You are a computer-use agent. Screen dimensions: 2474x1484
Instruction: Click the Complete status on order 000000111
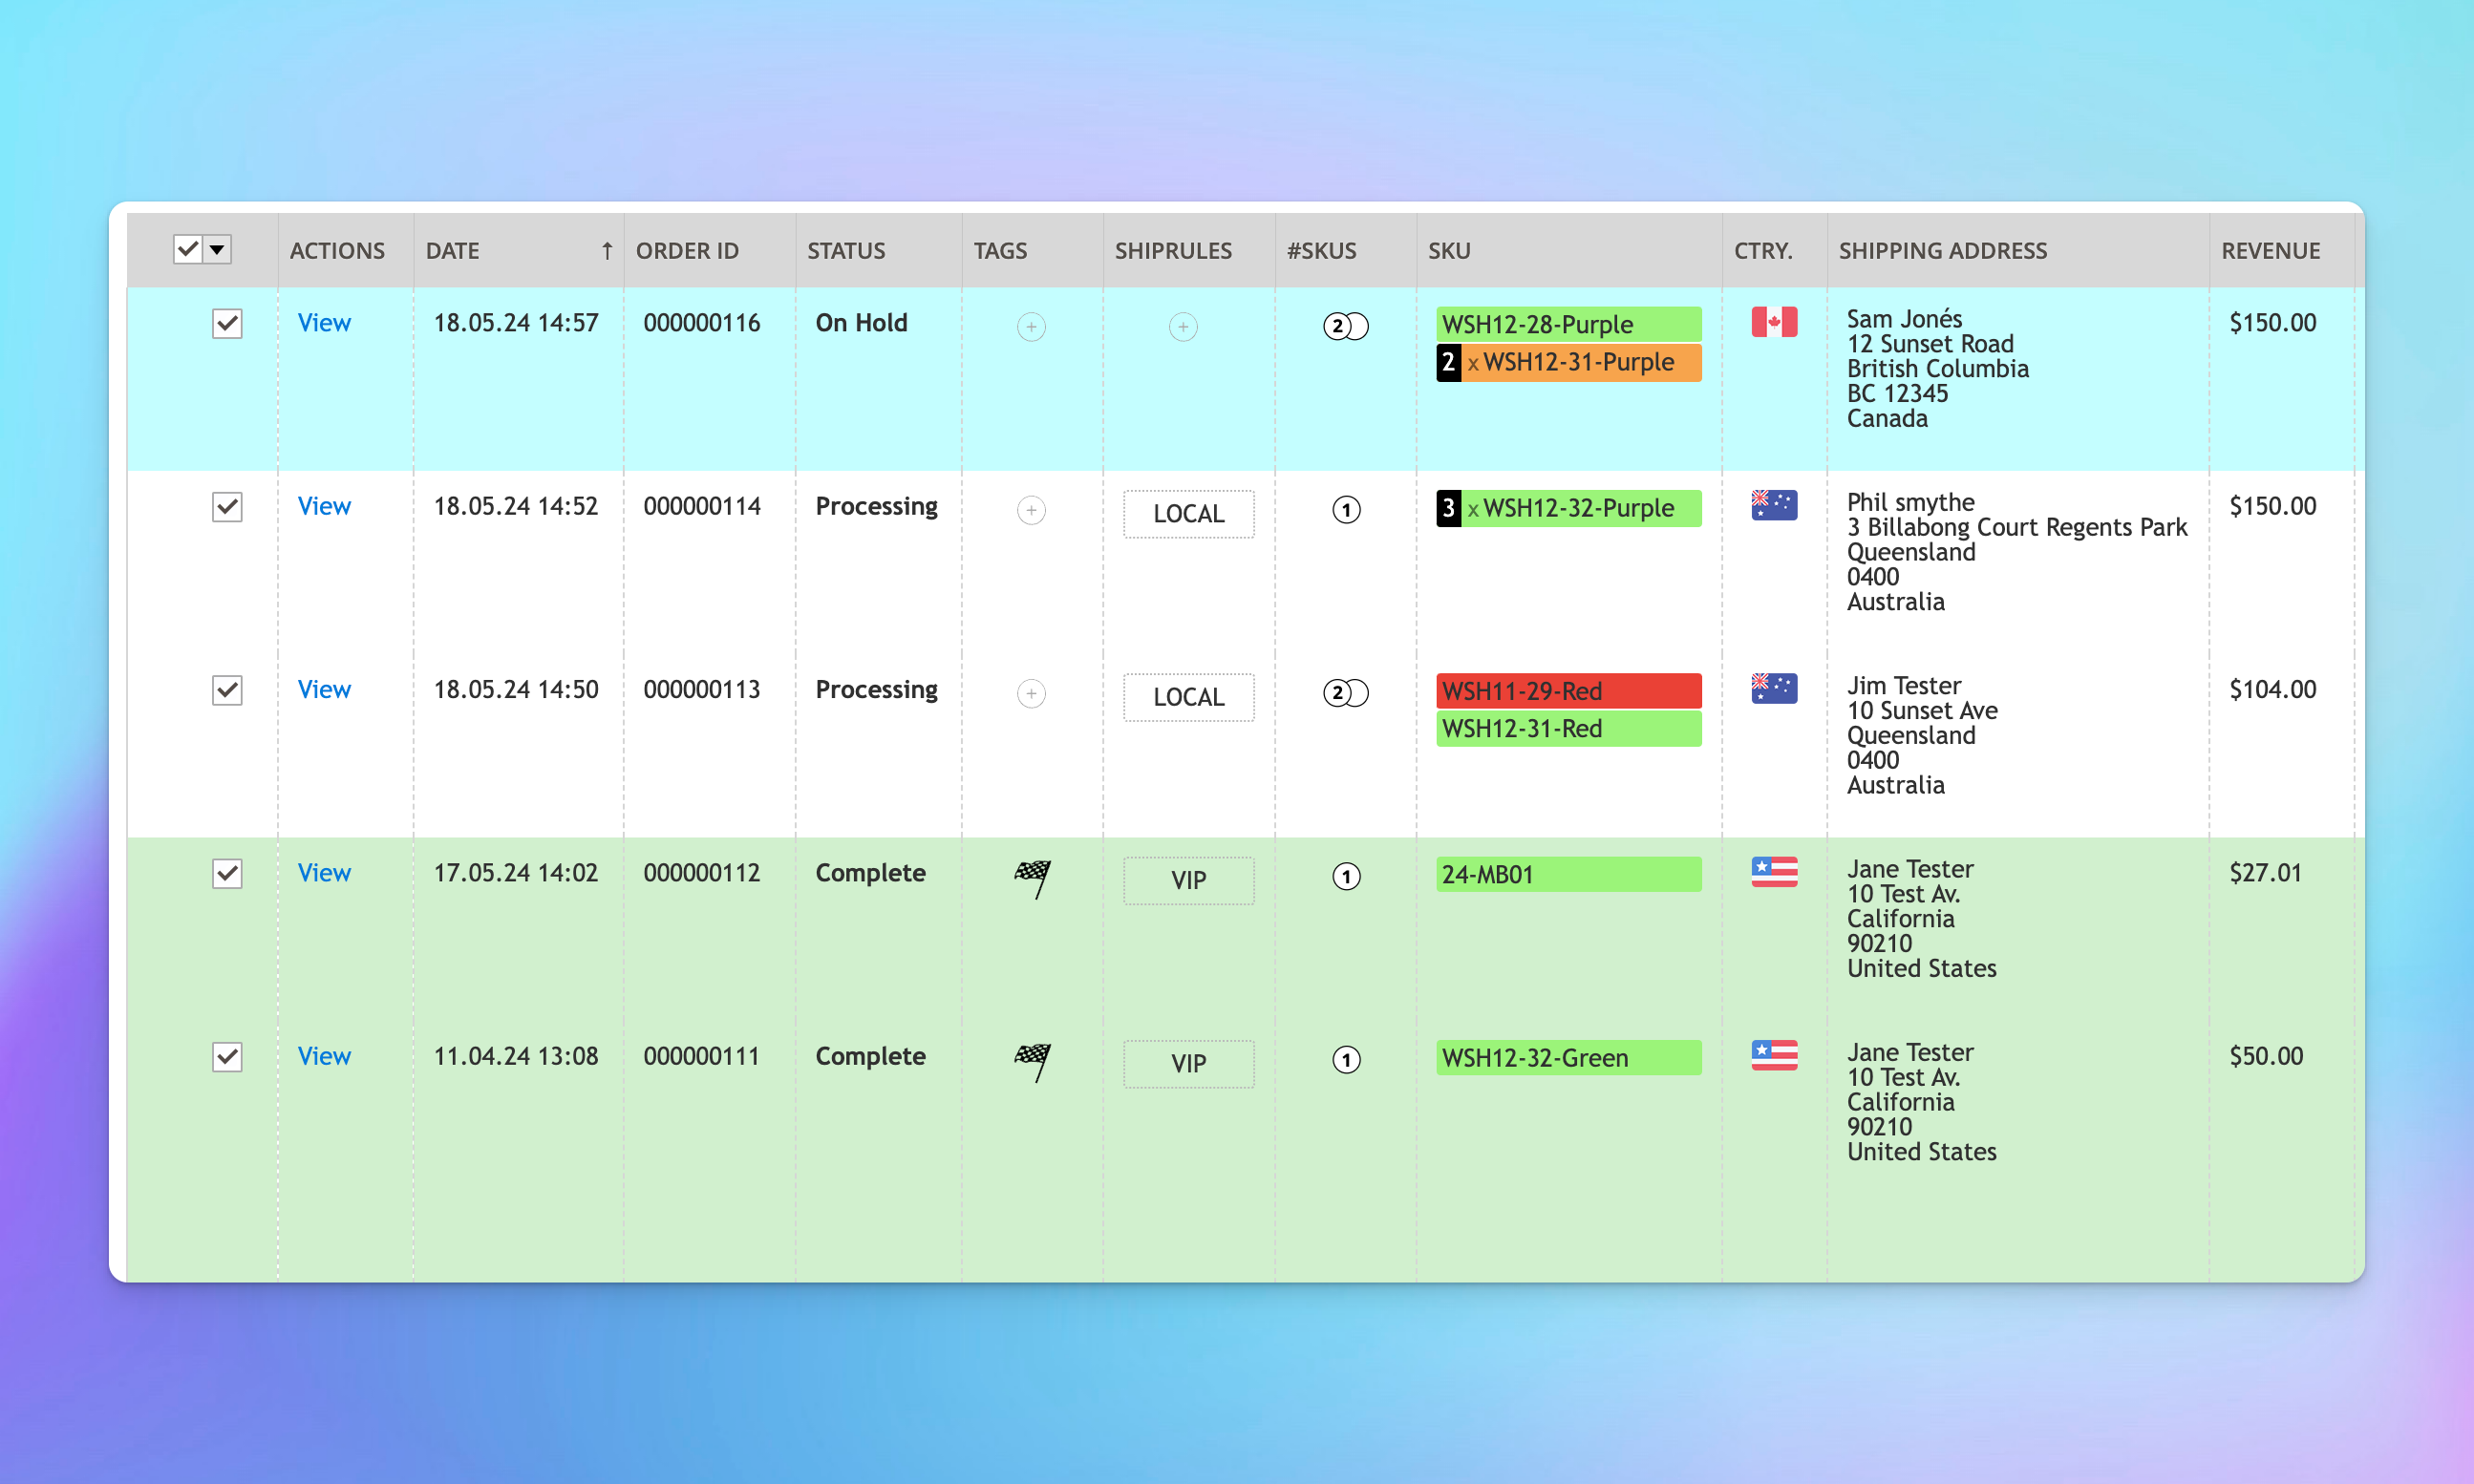870,1056
